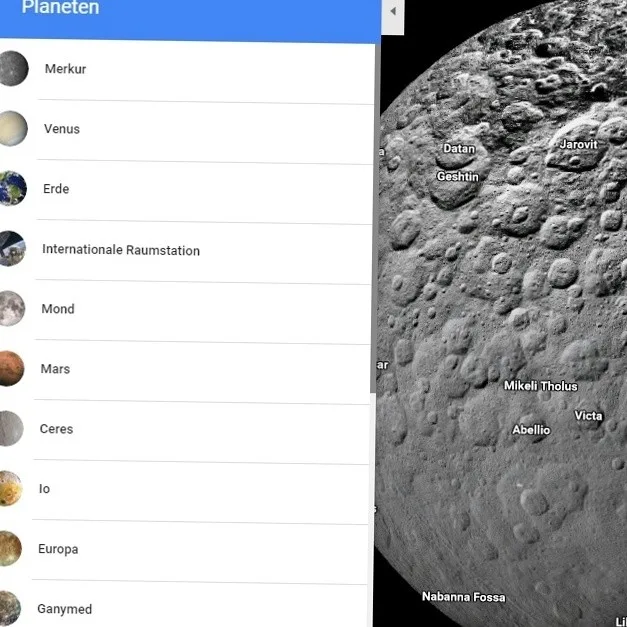Click the Abellio crater label
627x627 pixels.
531,430
